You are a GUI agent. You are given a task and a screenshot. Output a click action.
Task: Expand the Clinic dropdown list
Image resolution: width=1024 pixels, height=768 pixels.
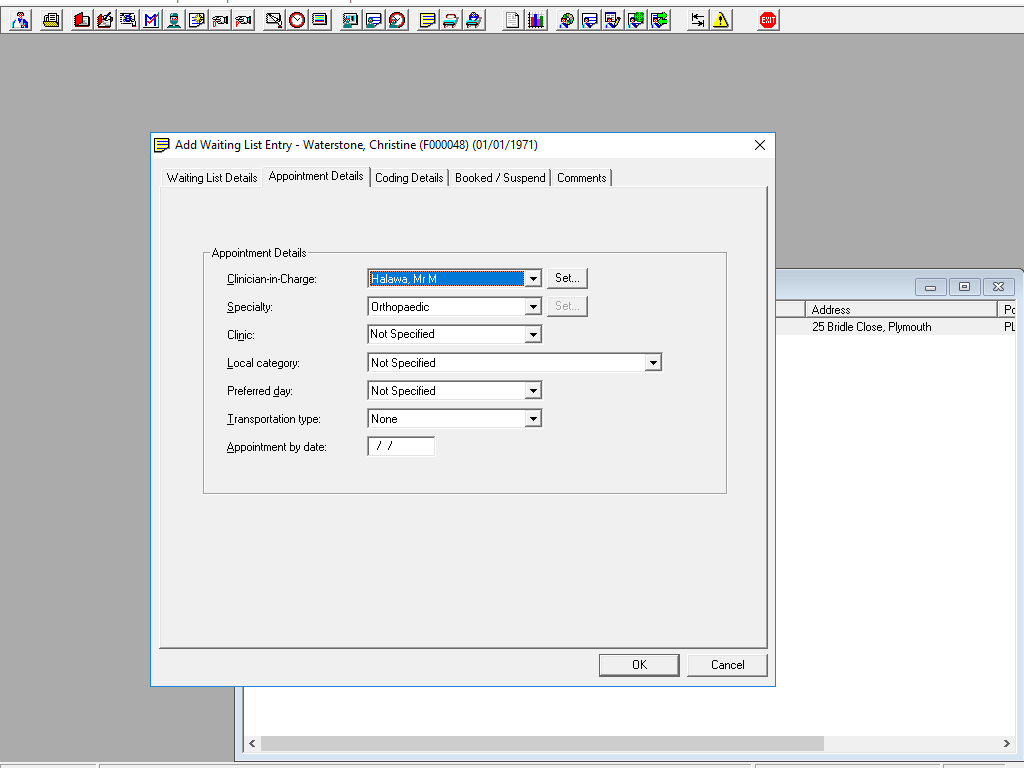(x=534, y=334)
